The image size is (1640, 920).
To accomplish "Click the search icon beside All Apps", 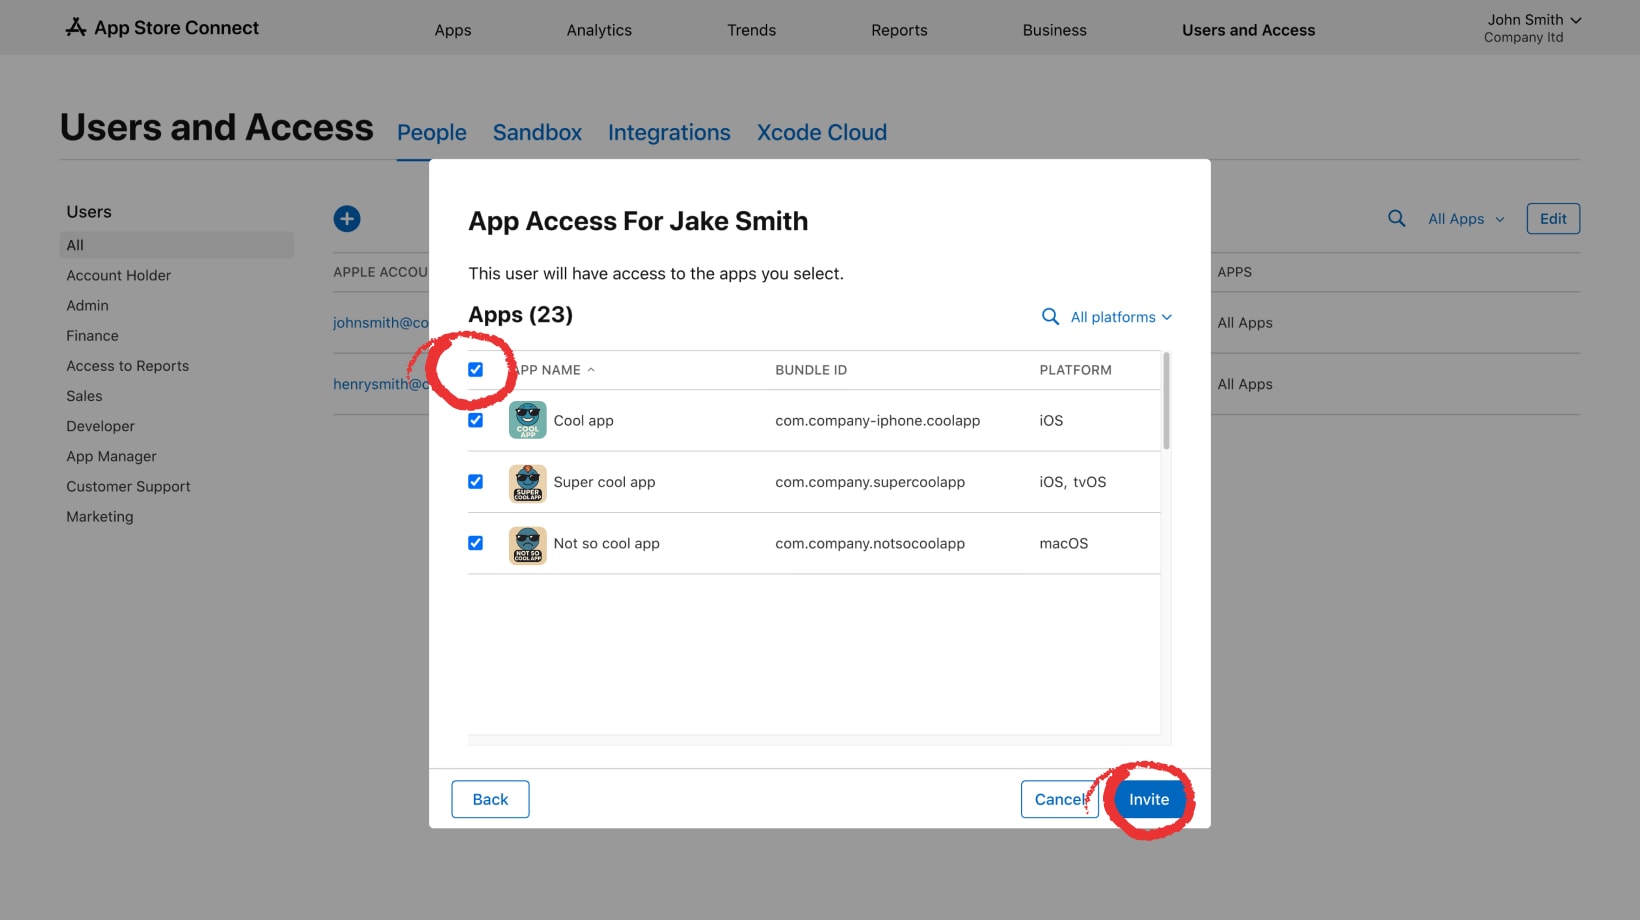I will (1397, 218).
